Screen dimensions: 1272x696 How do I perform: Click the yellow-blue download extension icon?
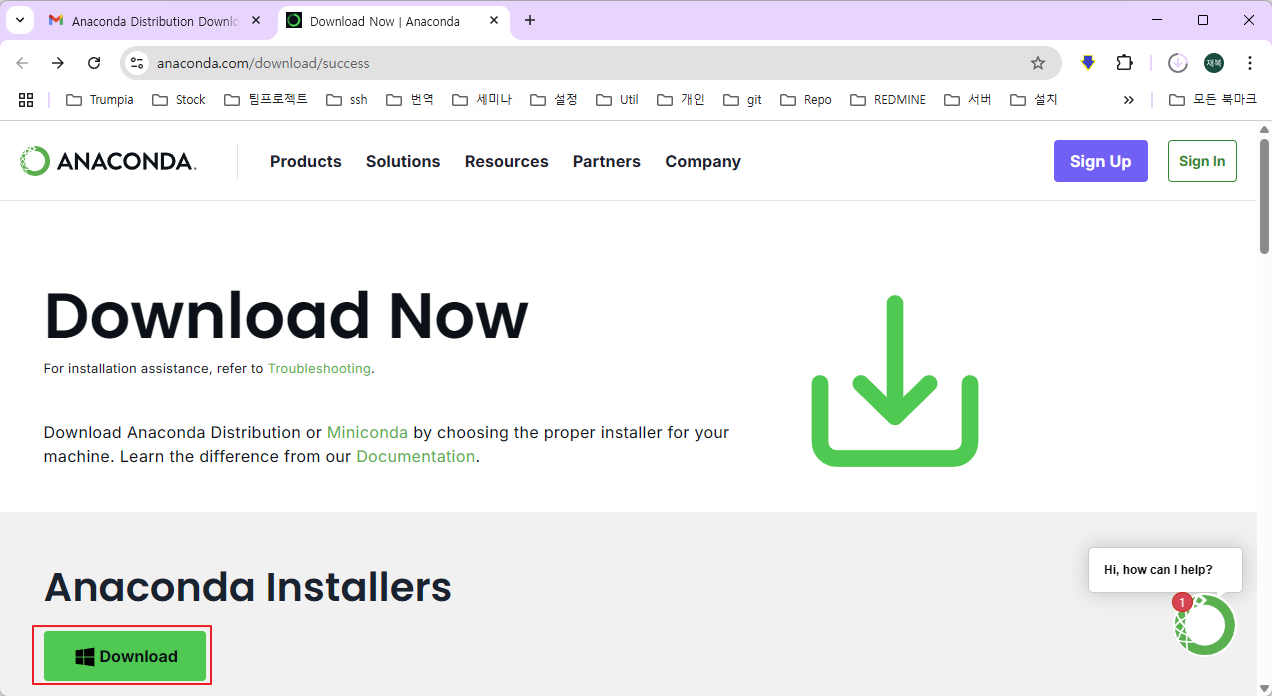coord(1088,63)
